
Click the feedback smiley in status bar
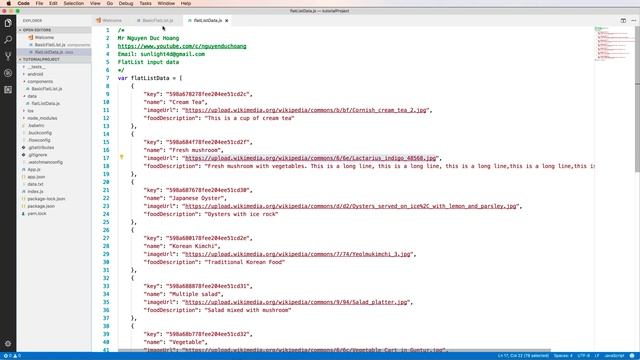(x=632, y=356)
